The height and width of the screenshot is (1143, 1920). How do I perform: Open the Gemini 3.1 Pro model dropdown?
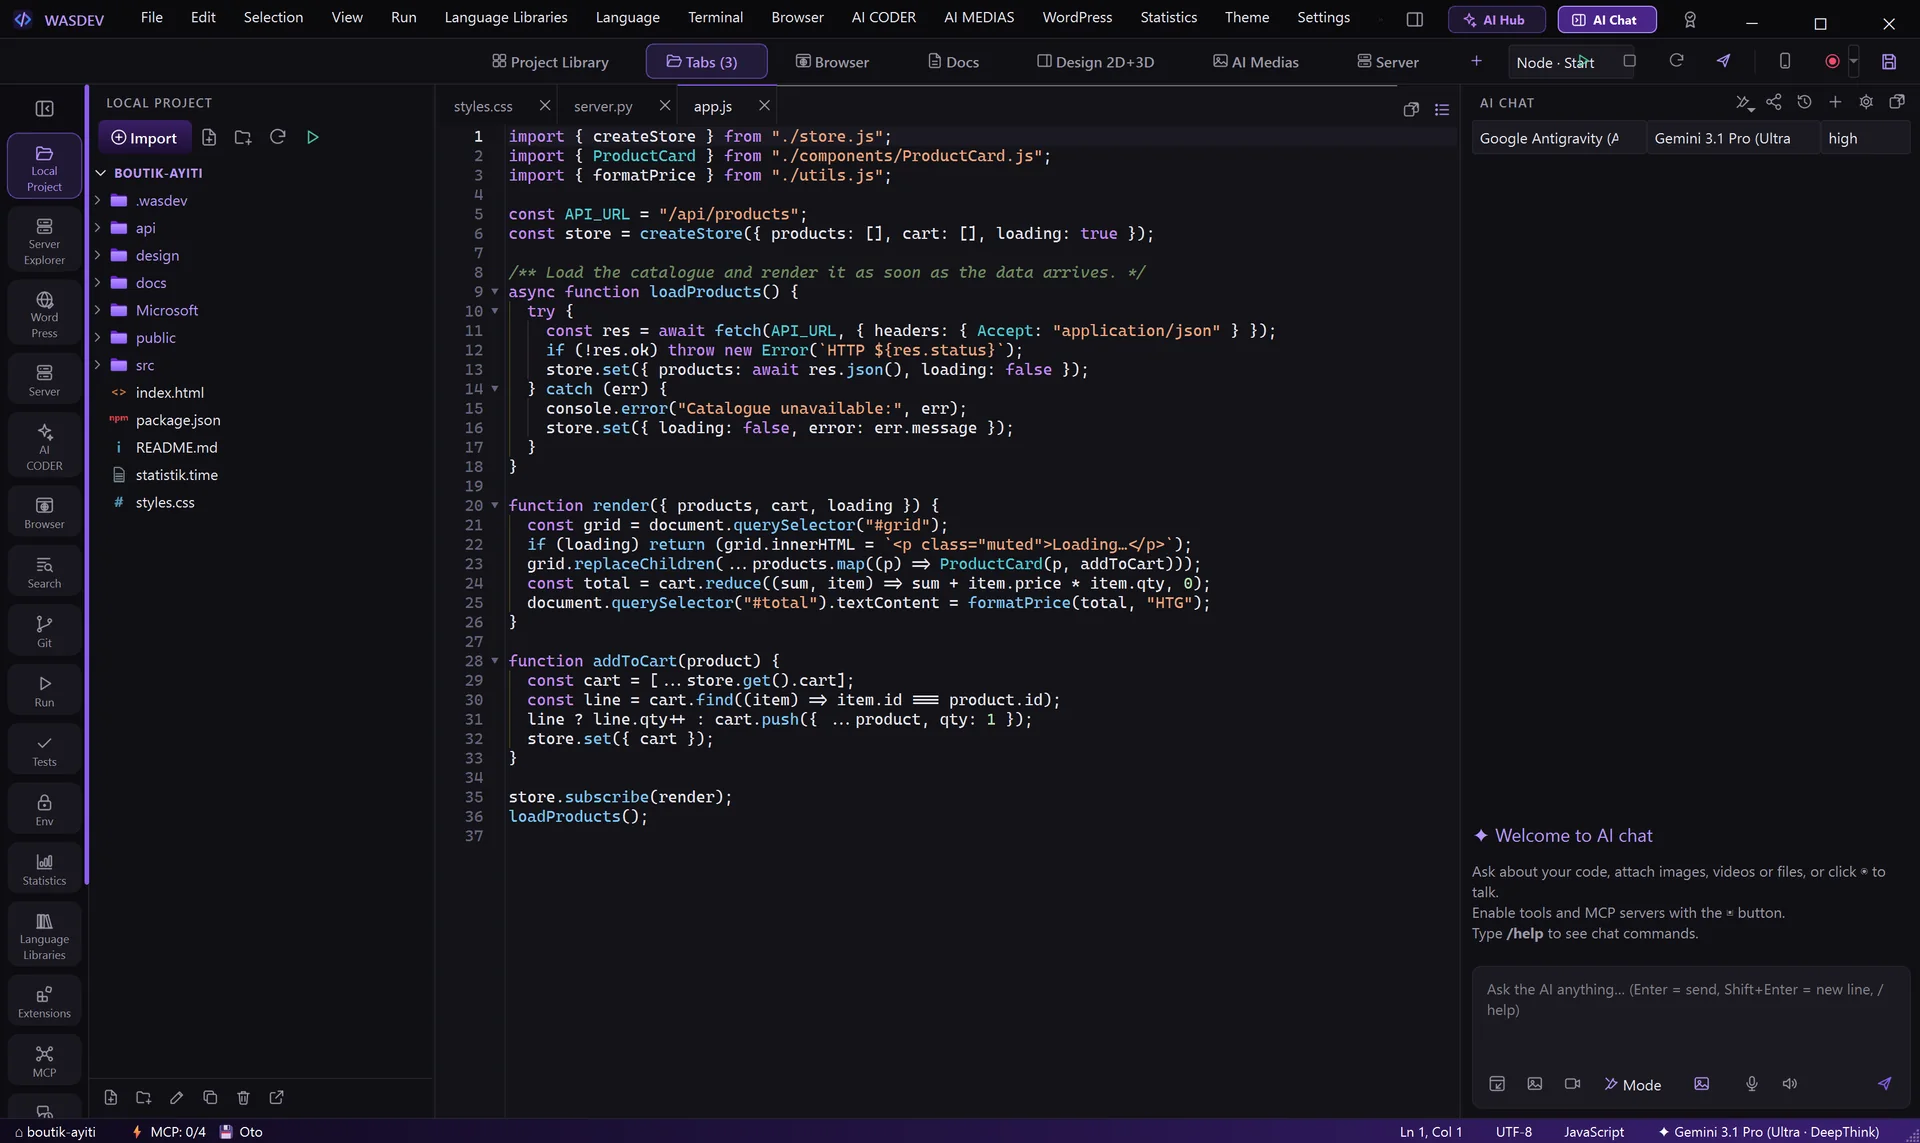coord(1732,138)
